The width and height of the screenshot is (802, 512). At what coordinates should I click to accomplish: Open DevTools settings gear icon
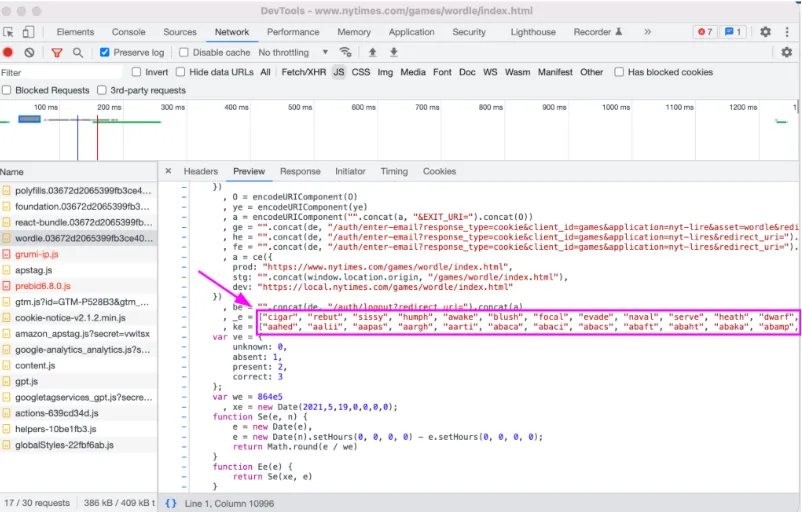(765, 32)
